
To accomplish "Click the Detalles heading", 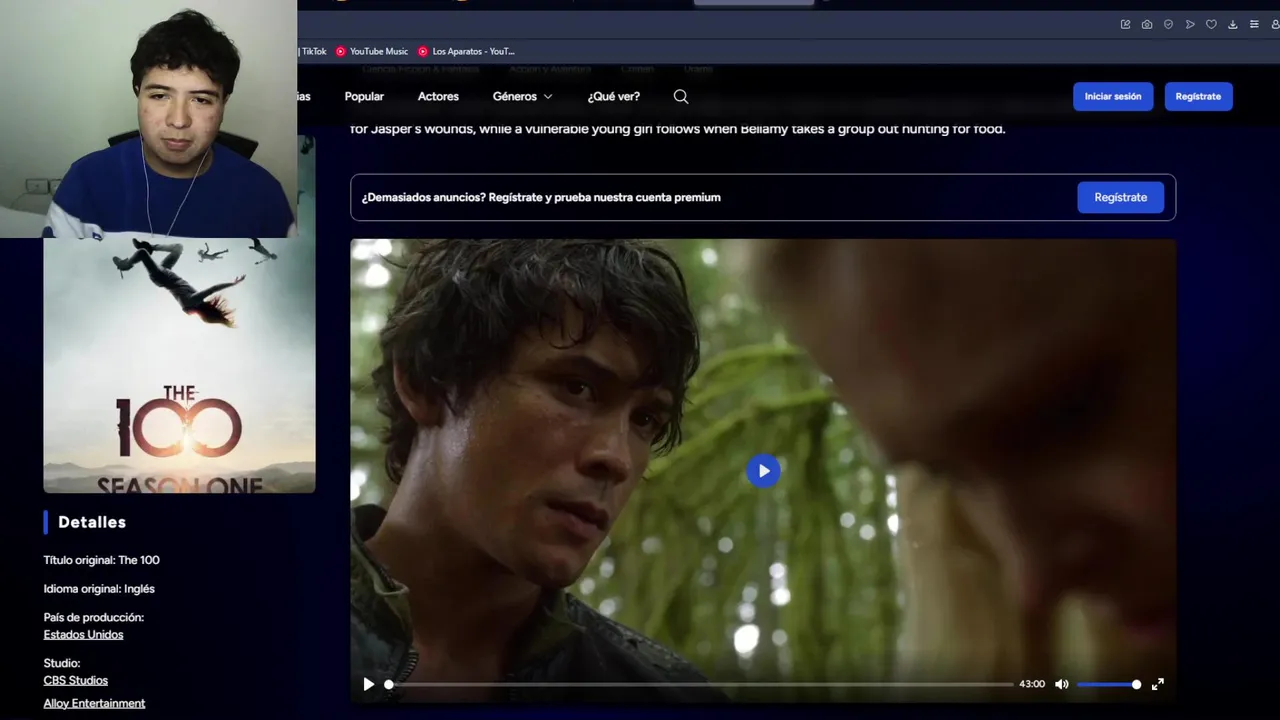I will click(92, 522).
